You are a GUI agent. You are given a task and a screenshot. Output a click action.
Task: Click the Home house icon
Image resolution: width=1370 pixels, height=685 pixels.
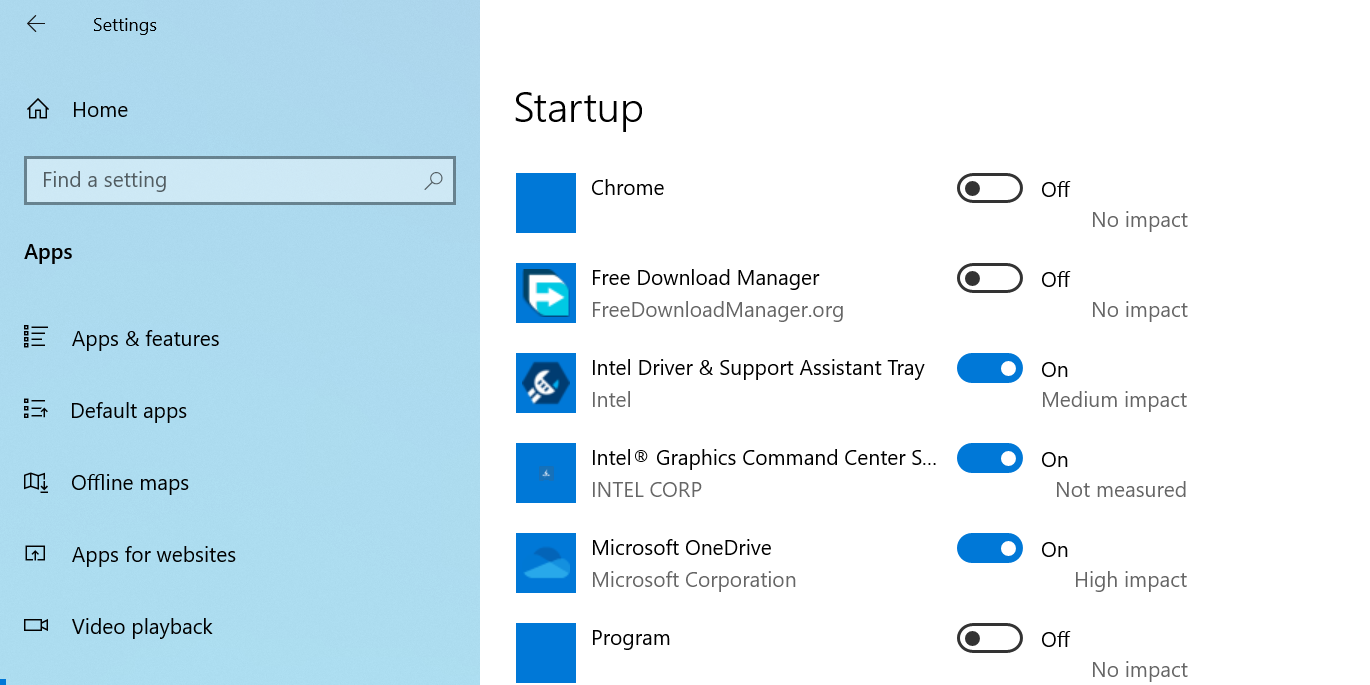point(38,109)
